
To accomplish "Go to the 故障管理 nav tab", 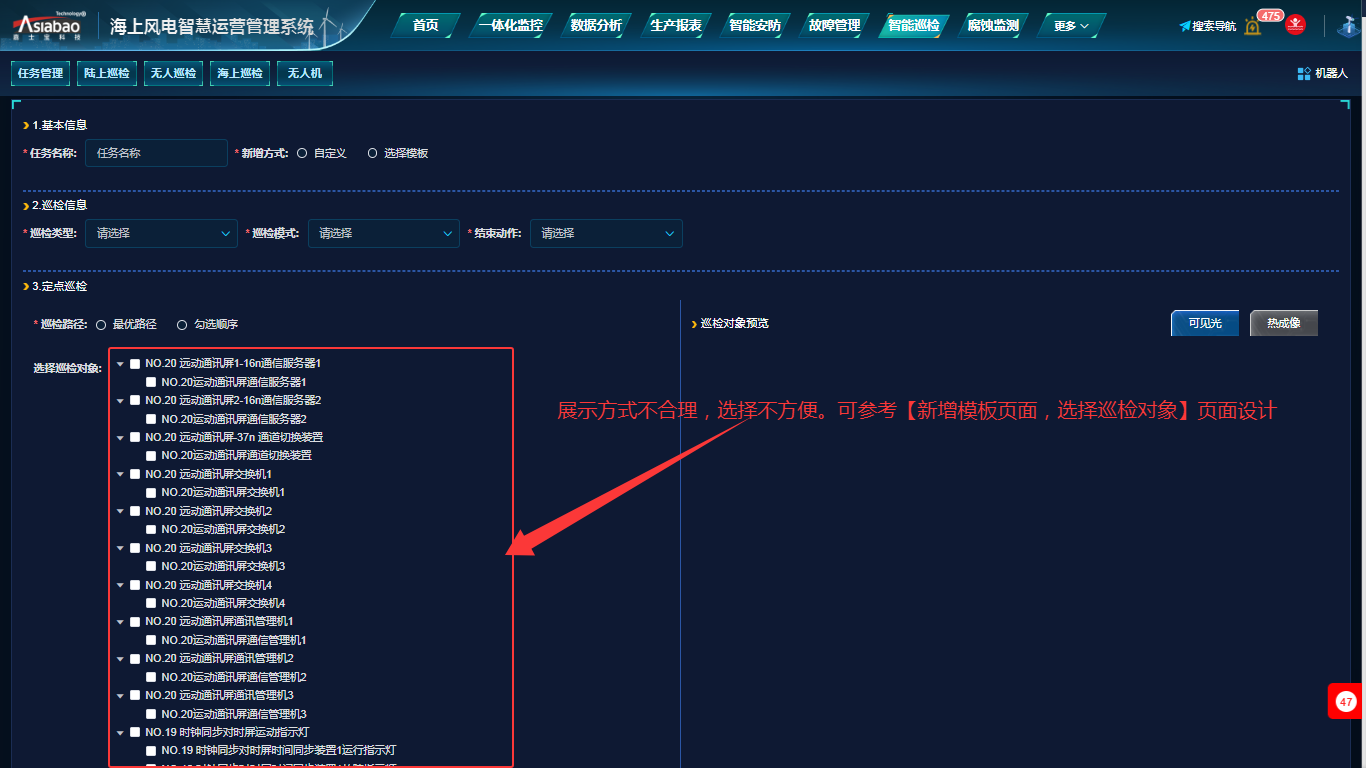I will (834, 26).
